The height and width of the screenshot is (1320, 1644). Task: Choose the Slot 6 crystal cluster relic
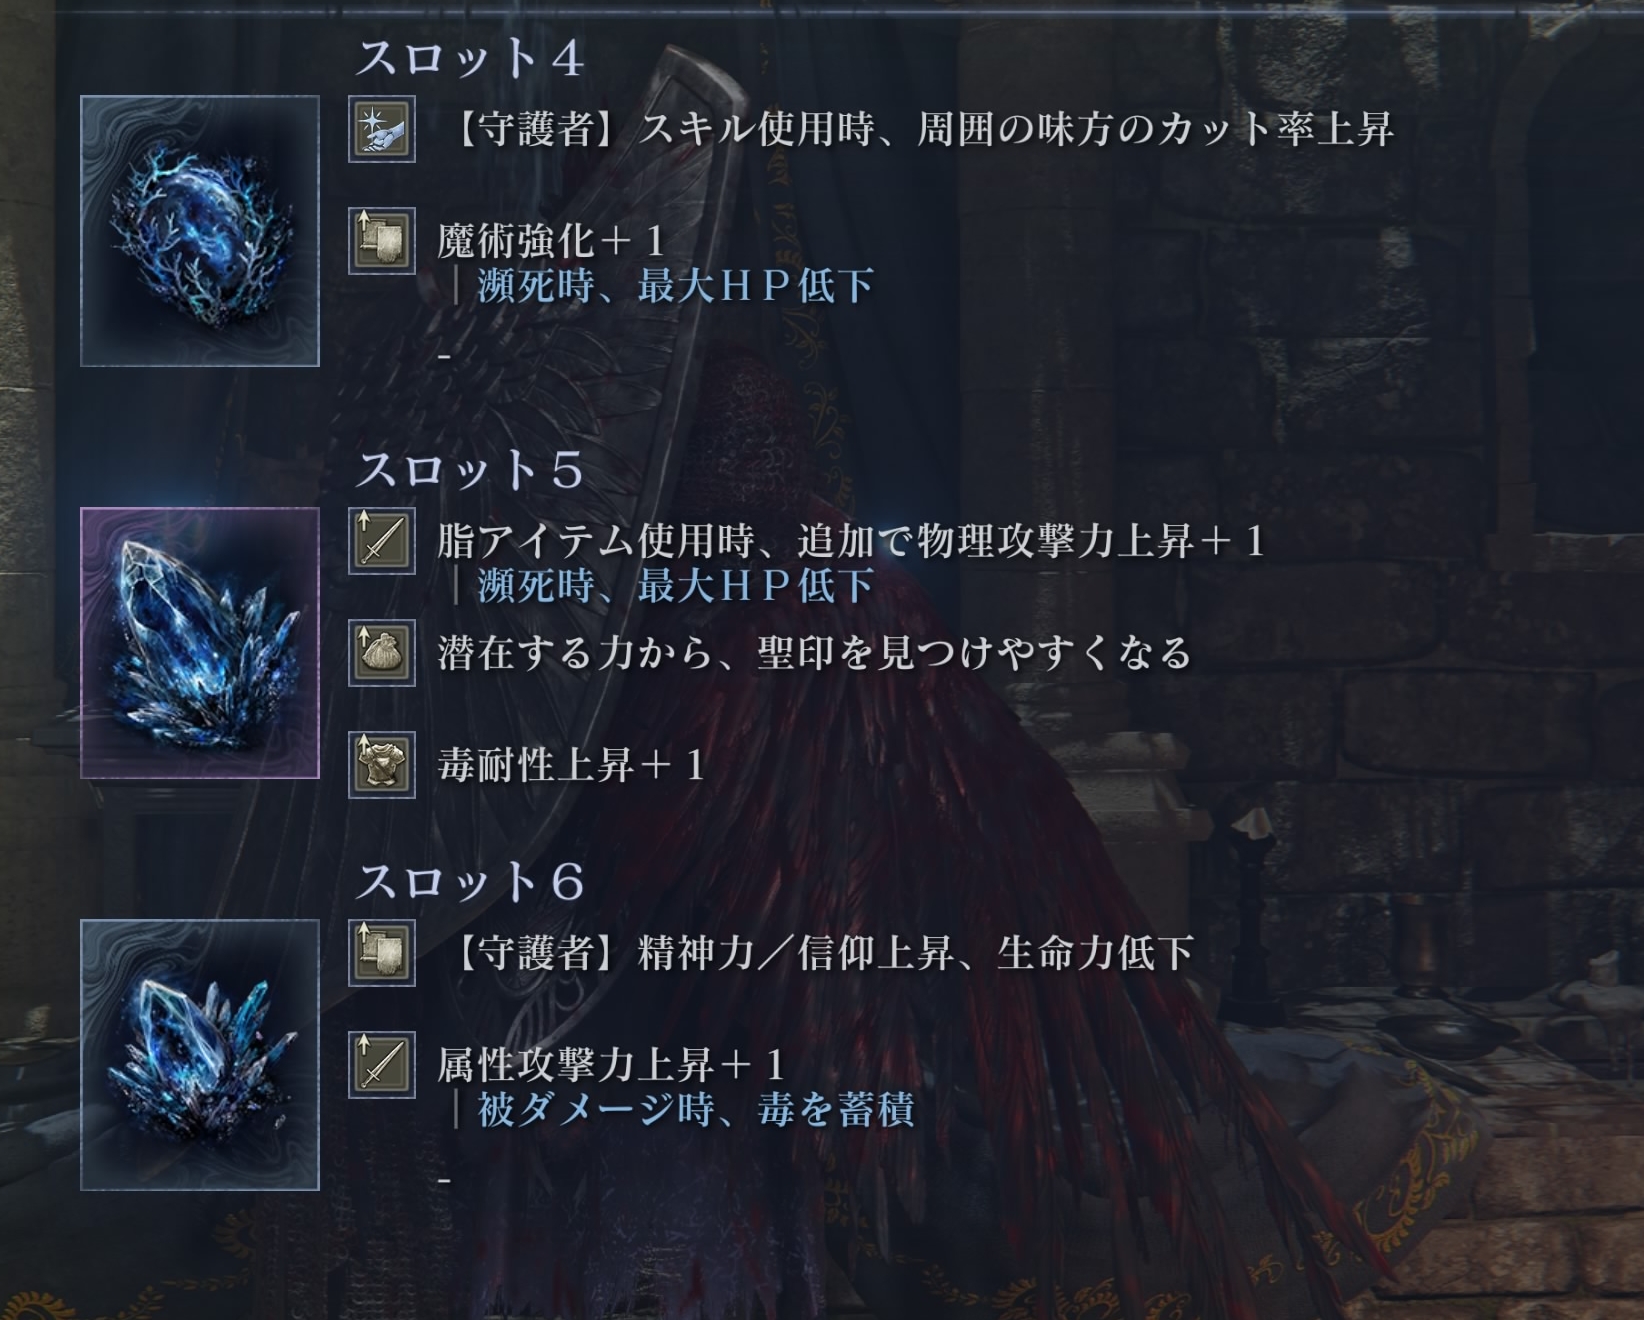click(200, 1055)
